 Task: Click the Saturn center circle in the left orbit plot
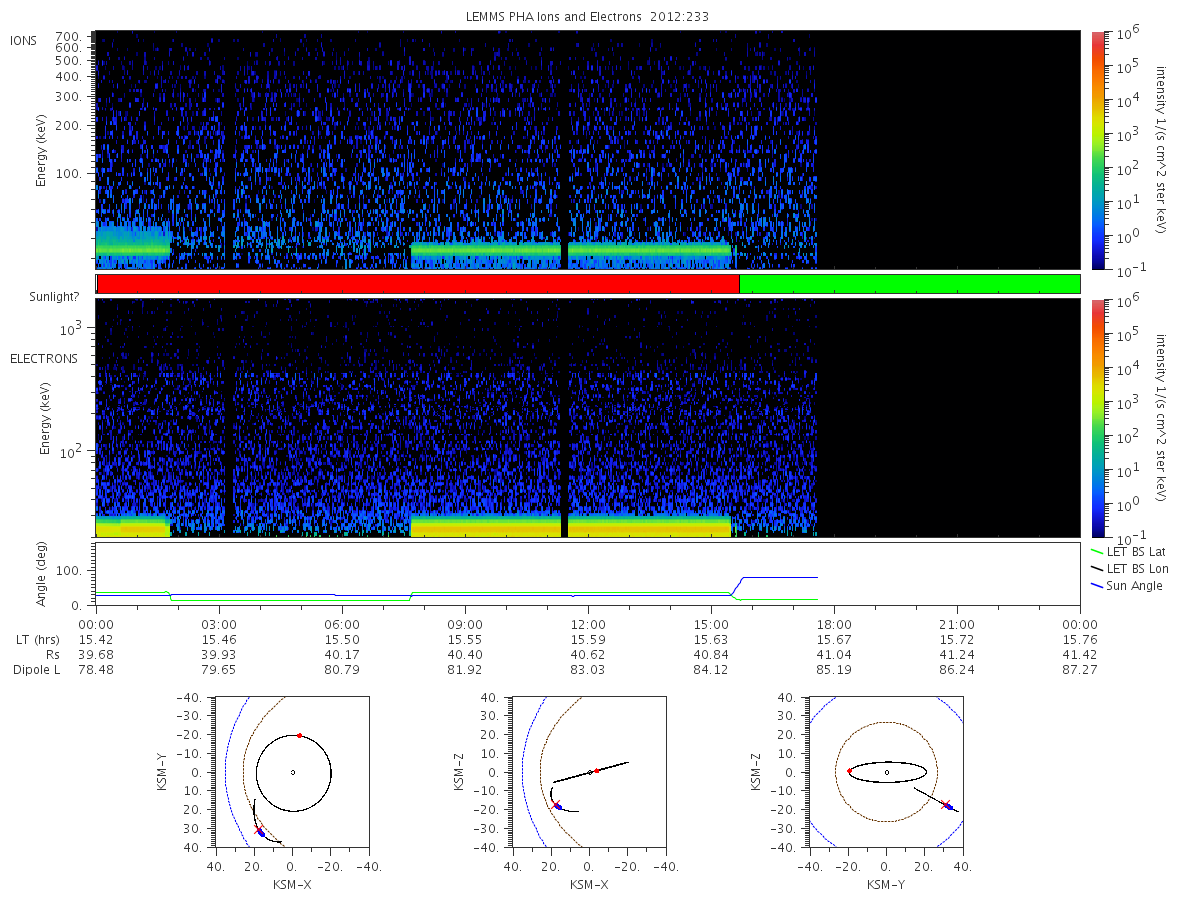point(292,772)
